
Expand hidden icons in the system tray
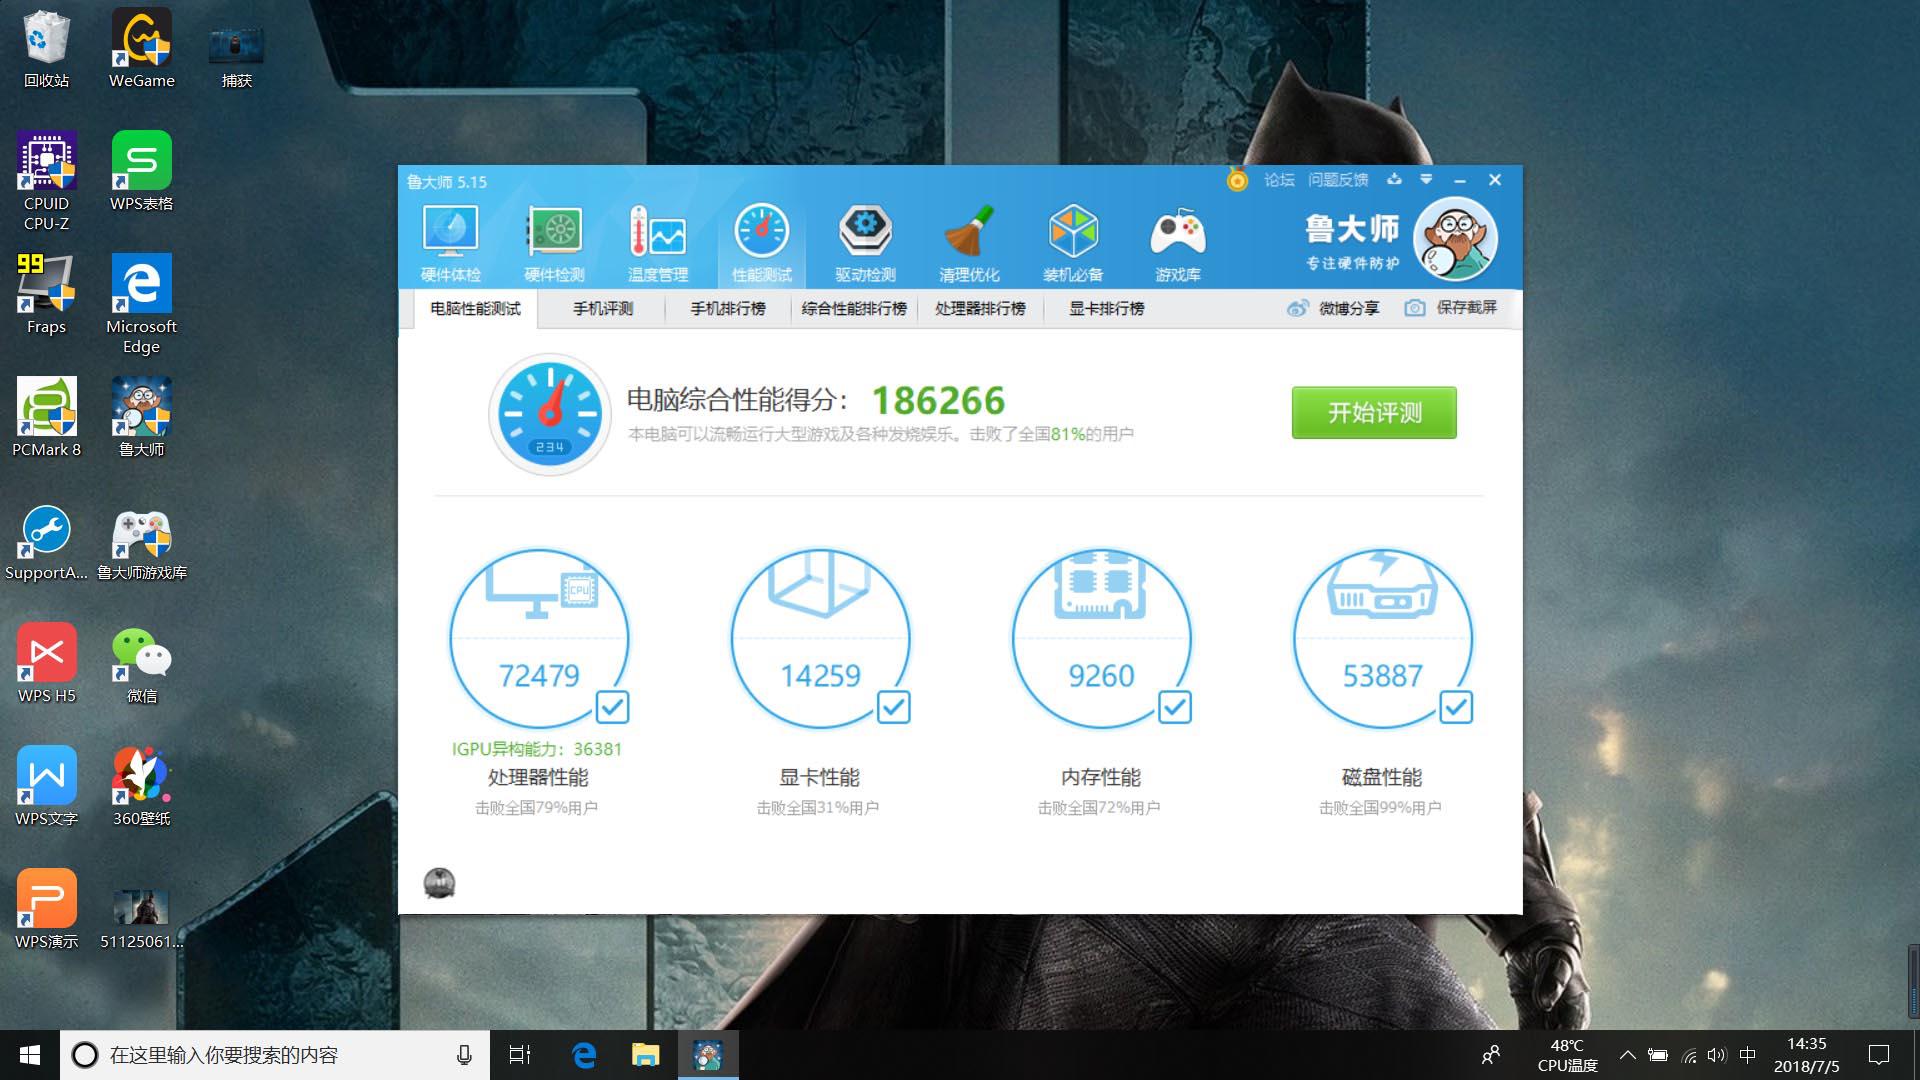tap(1627, 1054)
